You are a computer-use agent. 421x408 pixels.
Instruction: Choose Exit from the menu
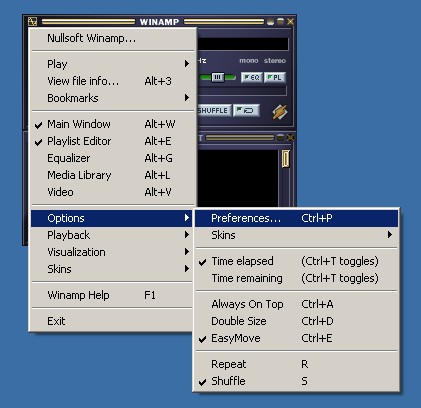point(112,321)
